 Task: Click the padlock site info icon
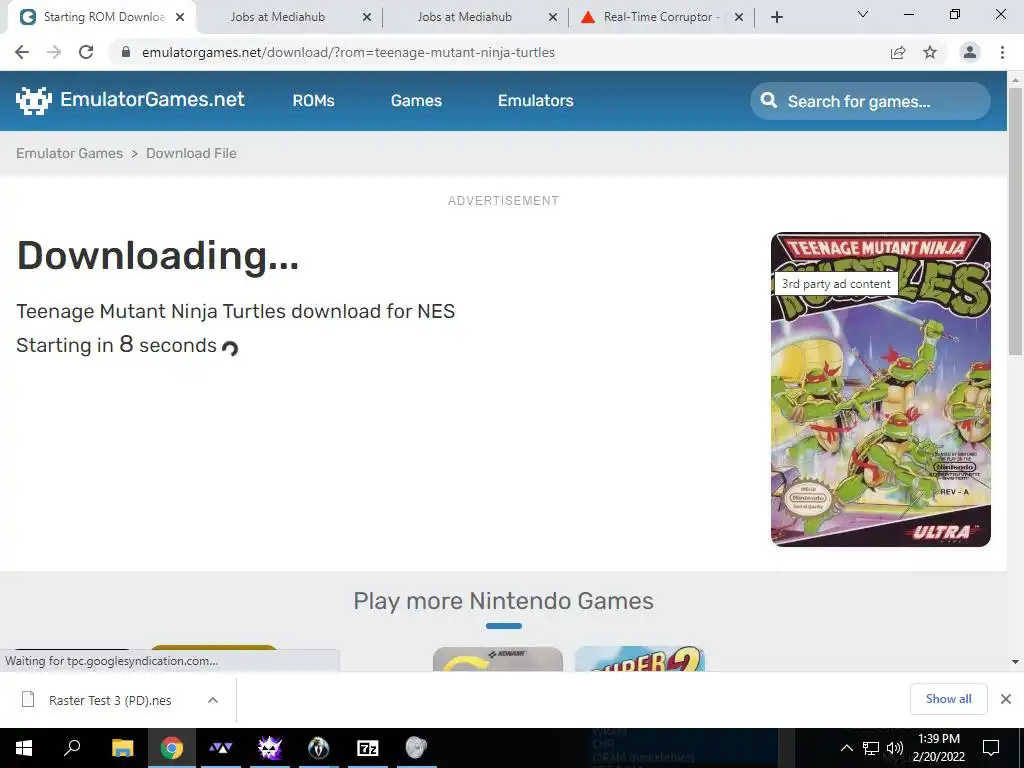point(126,52)
